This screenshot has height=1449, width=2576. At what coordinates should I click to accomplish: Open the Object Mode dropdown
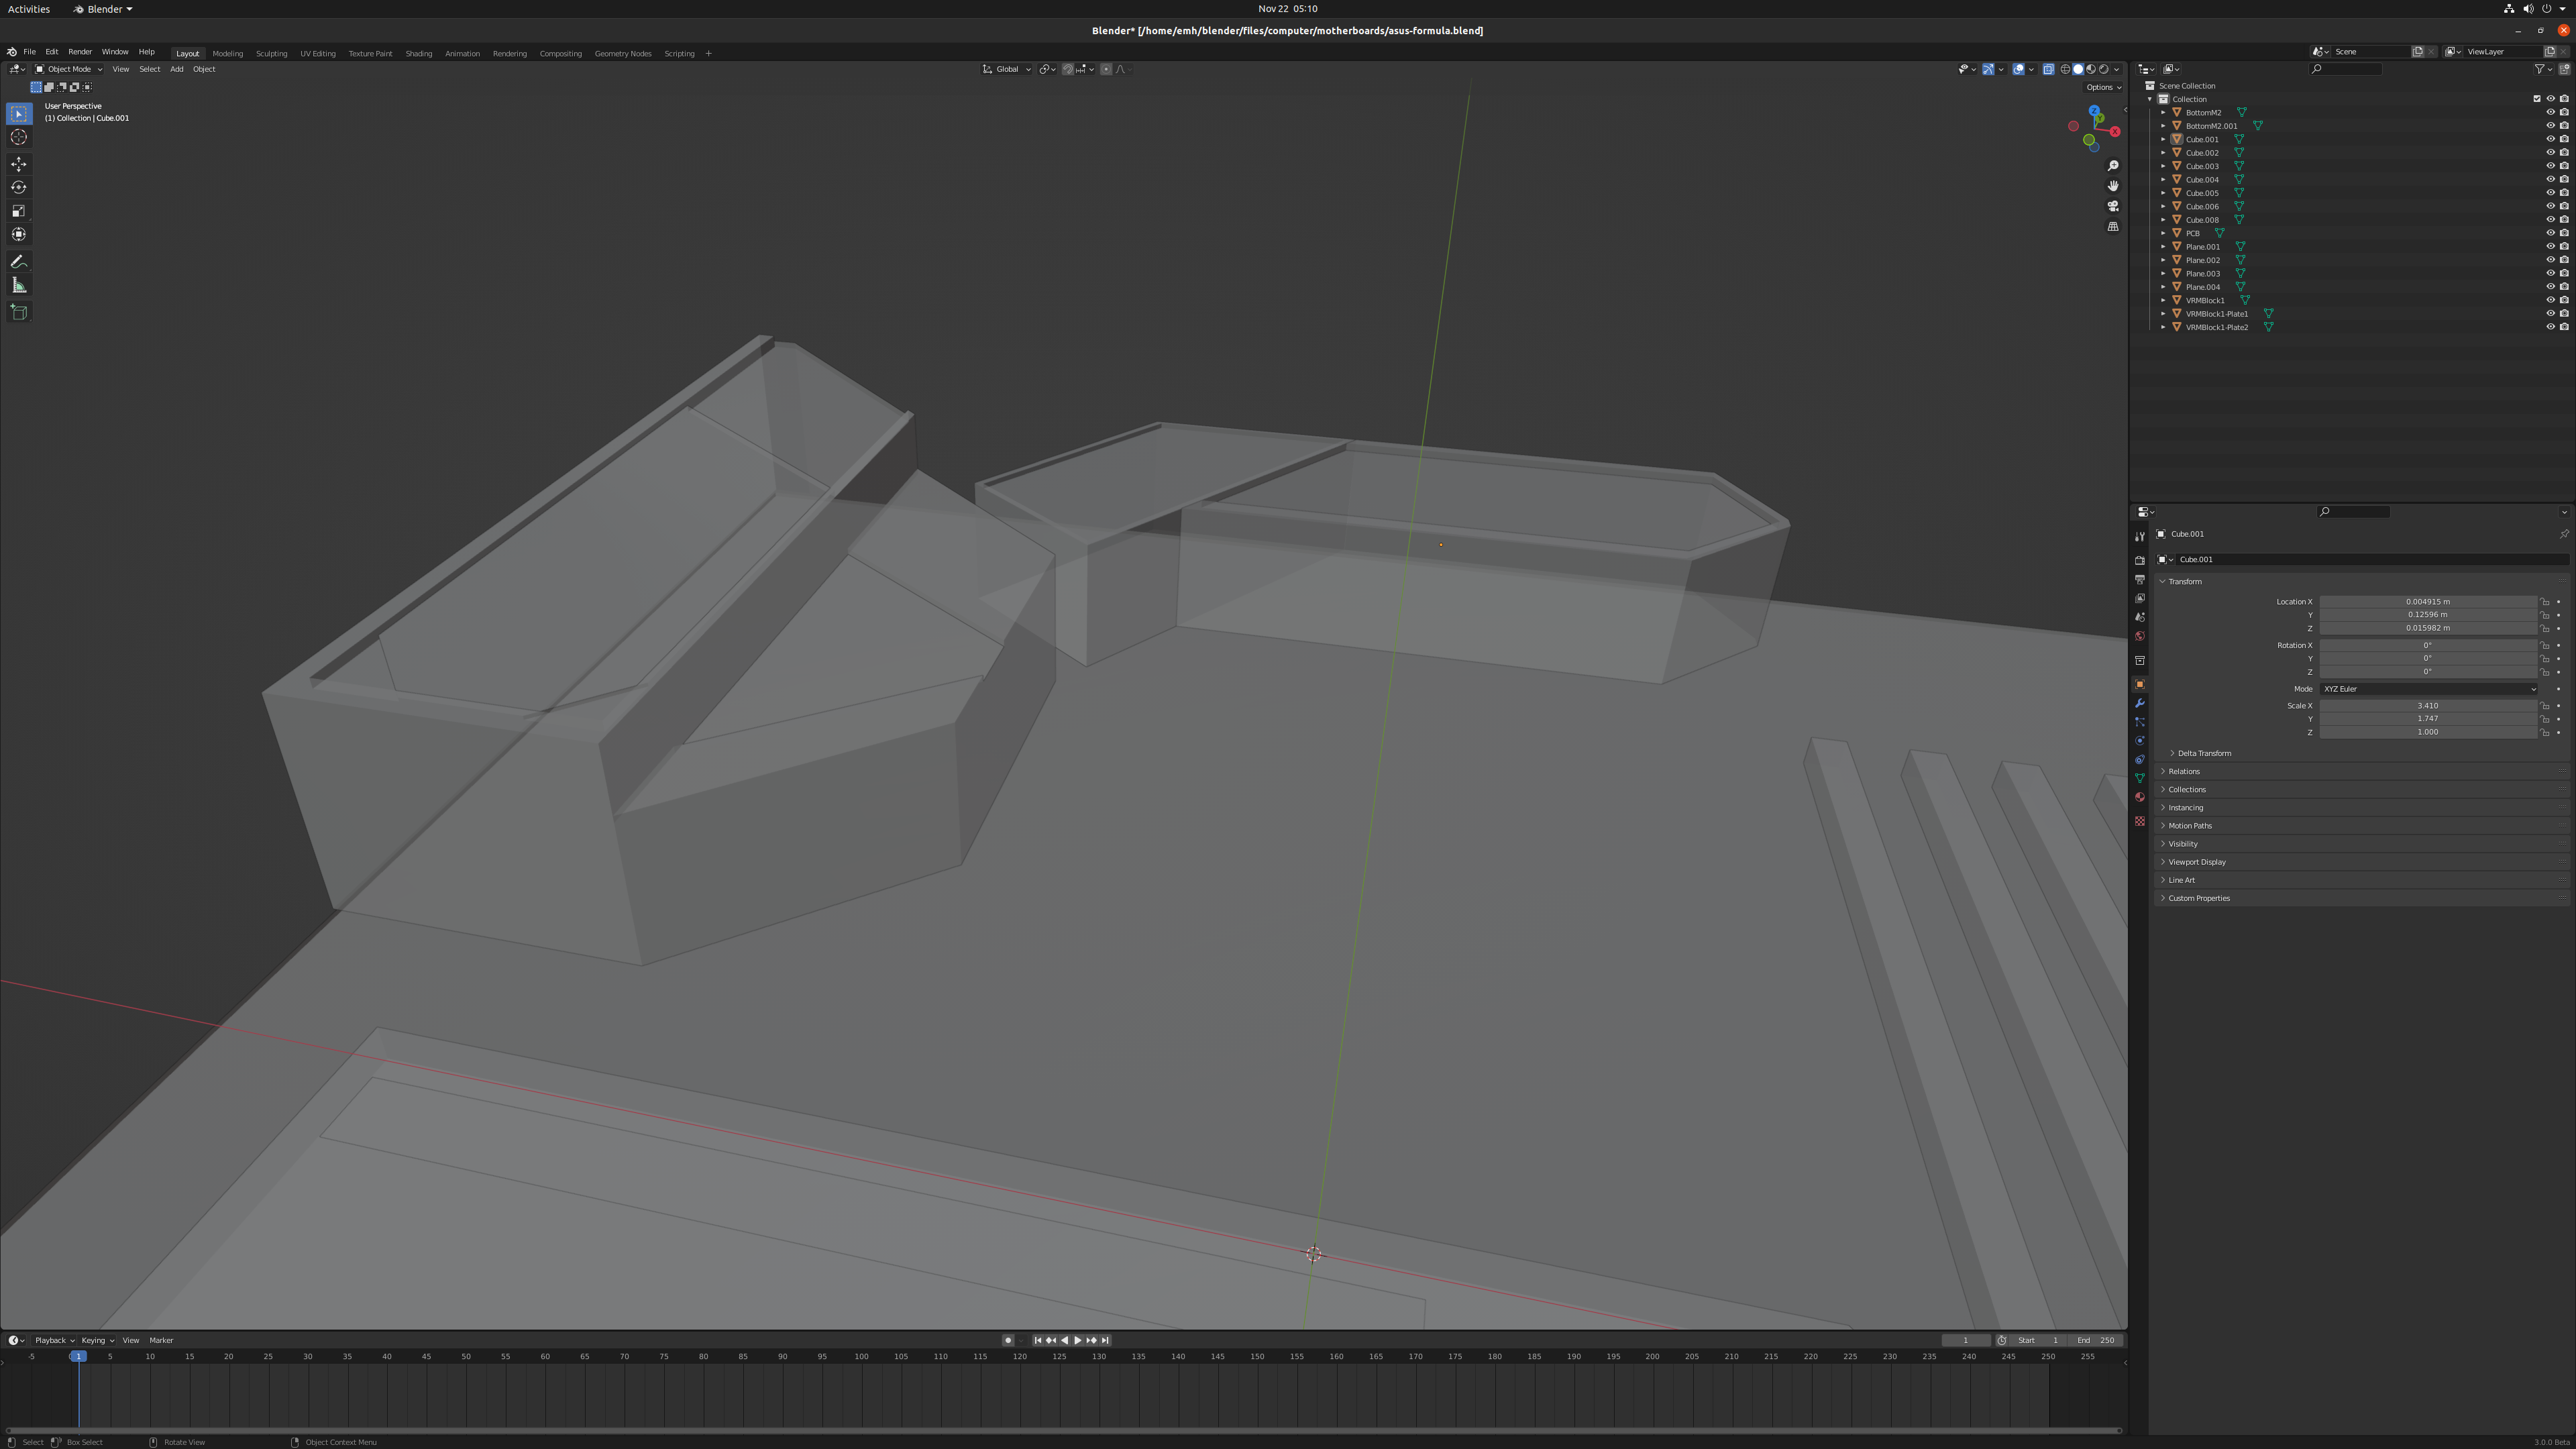click(x=68, y=69)
